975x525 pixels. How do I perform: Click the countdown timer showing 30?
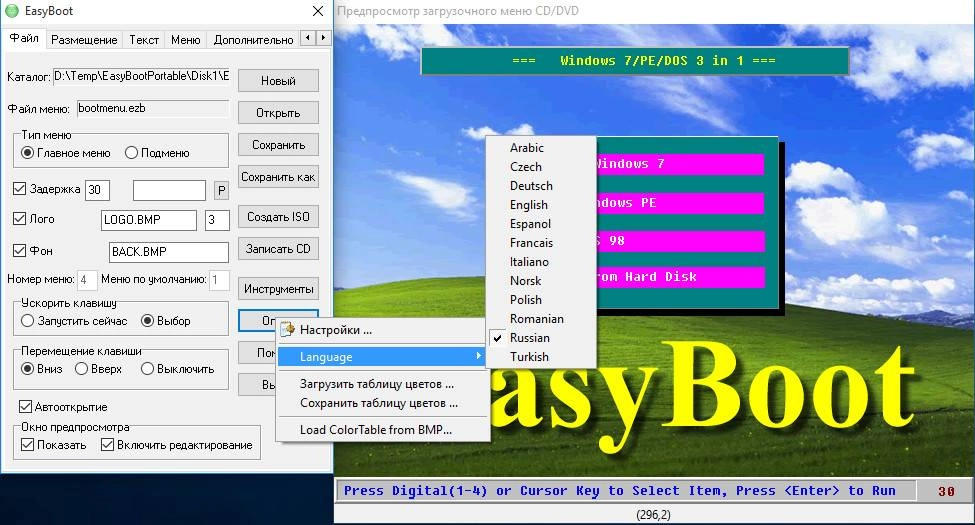946,491
